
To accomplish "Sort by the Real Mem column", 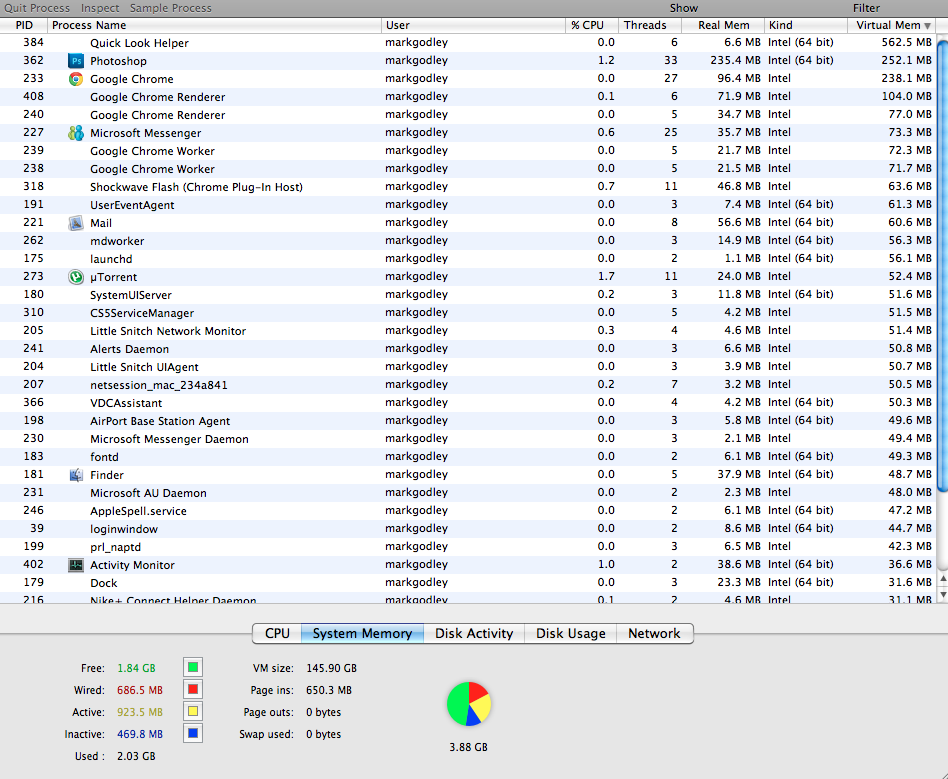I will click(x=723, y=25).
